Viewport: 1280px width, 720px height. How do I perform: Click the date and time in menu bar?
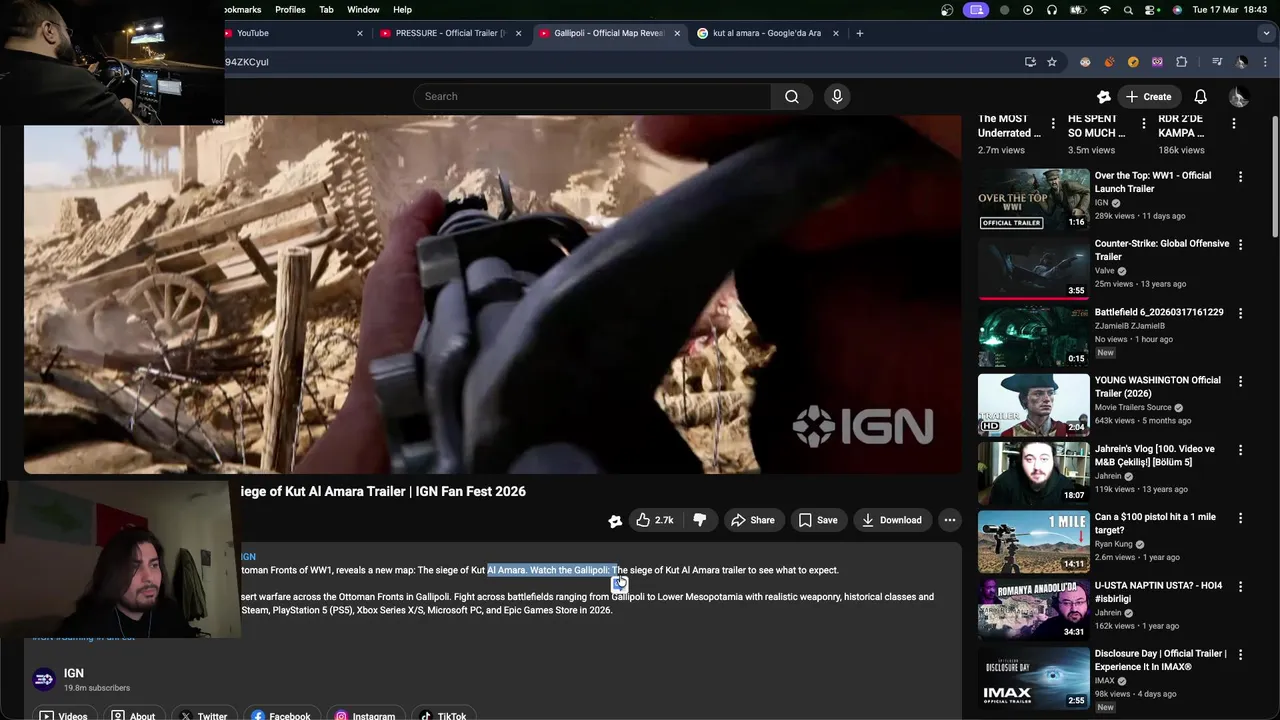1230,10
